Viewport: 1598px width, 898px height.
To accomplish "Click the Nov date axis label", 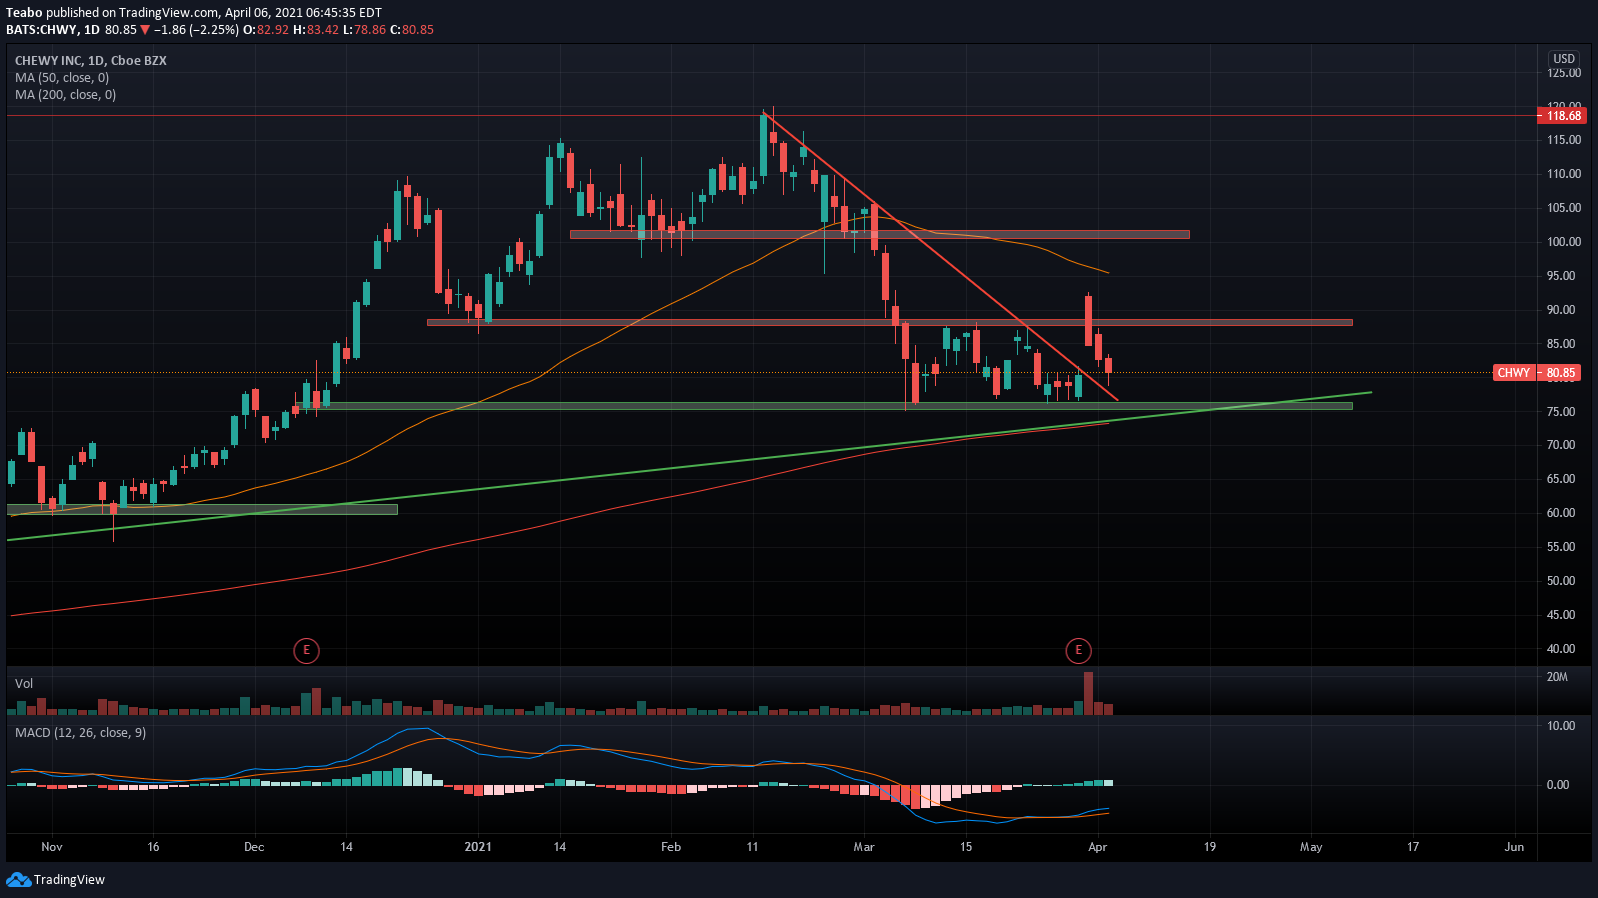I will pos(52,847).
